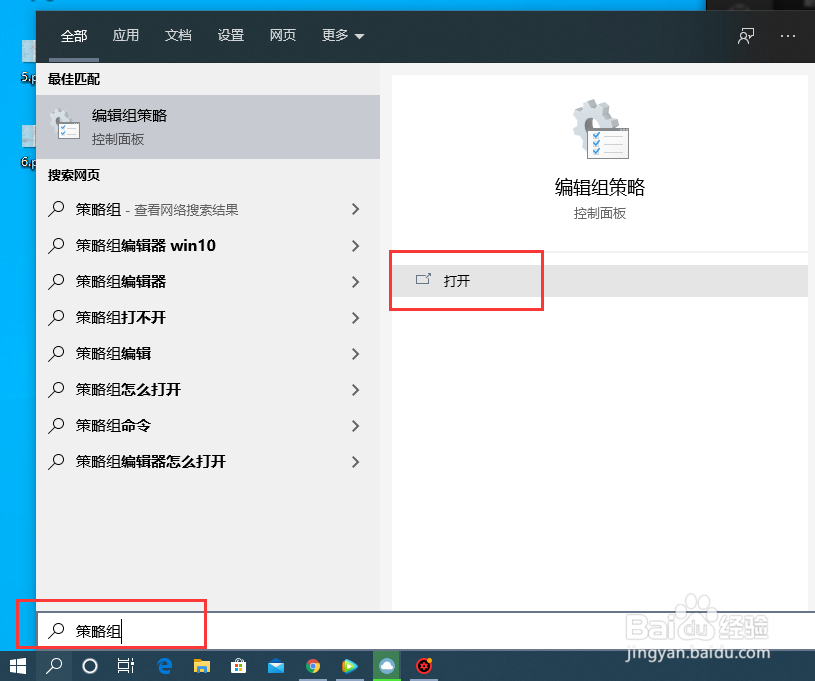Click the feedback icon in the search panel

click(x=746, y=35)
